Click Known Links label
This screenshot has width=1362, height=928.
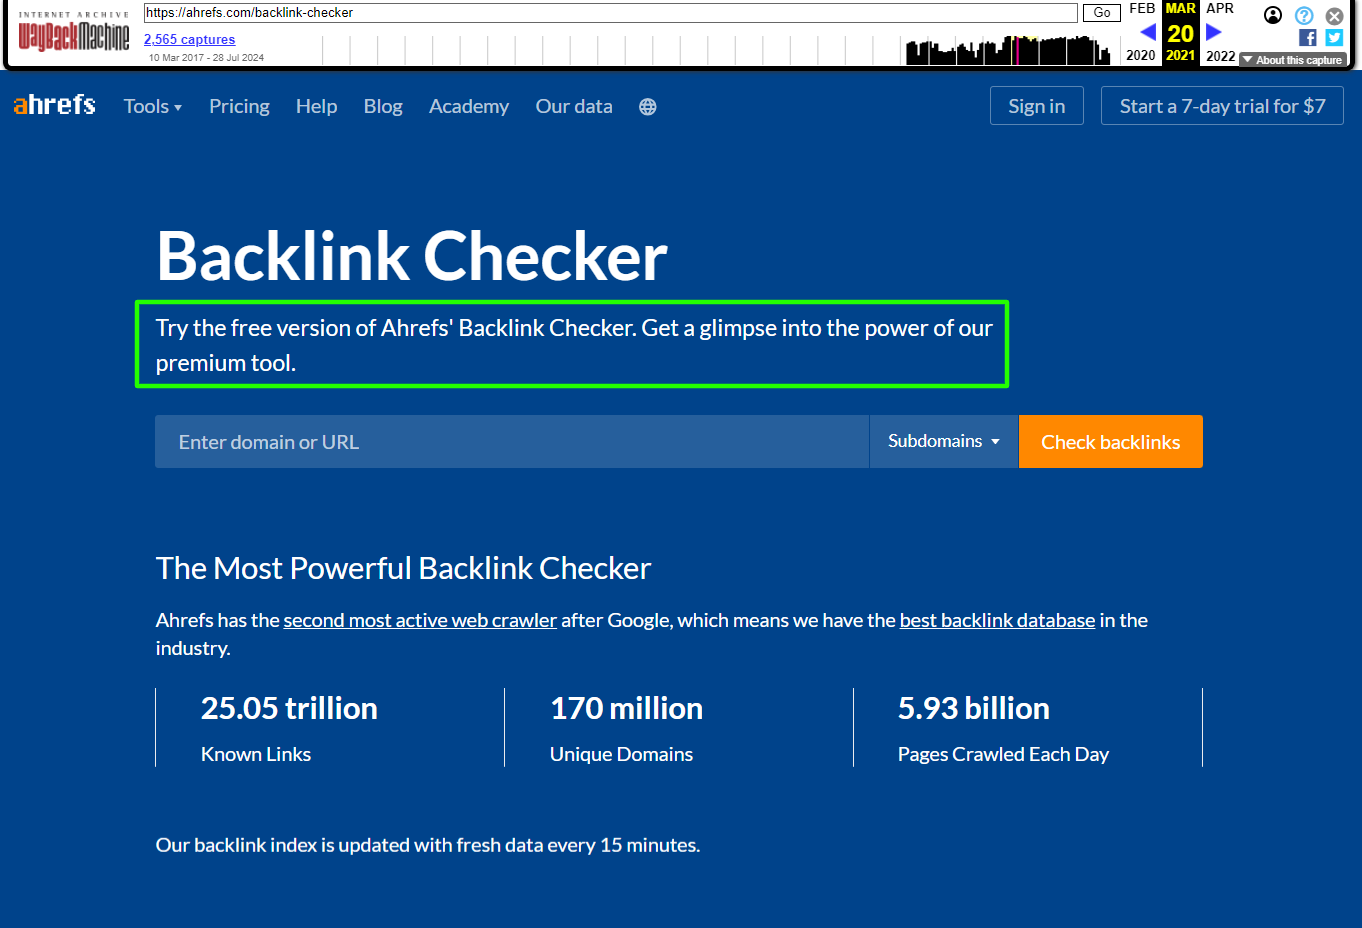click(x=256, y=754)
